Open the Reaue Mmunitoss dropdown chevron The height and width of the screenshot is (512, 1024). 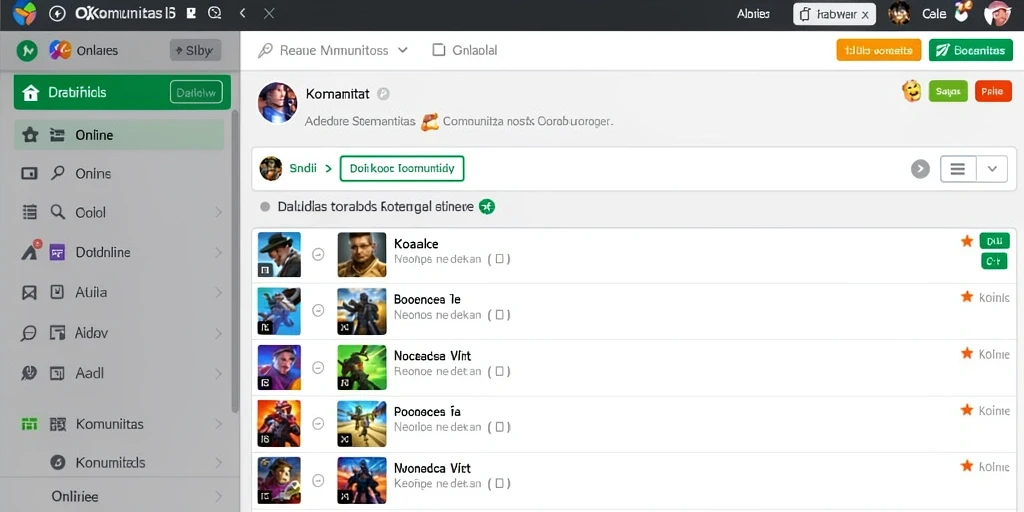pos(402,50)
